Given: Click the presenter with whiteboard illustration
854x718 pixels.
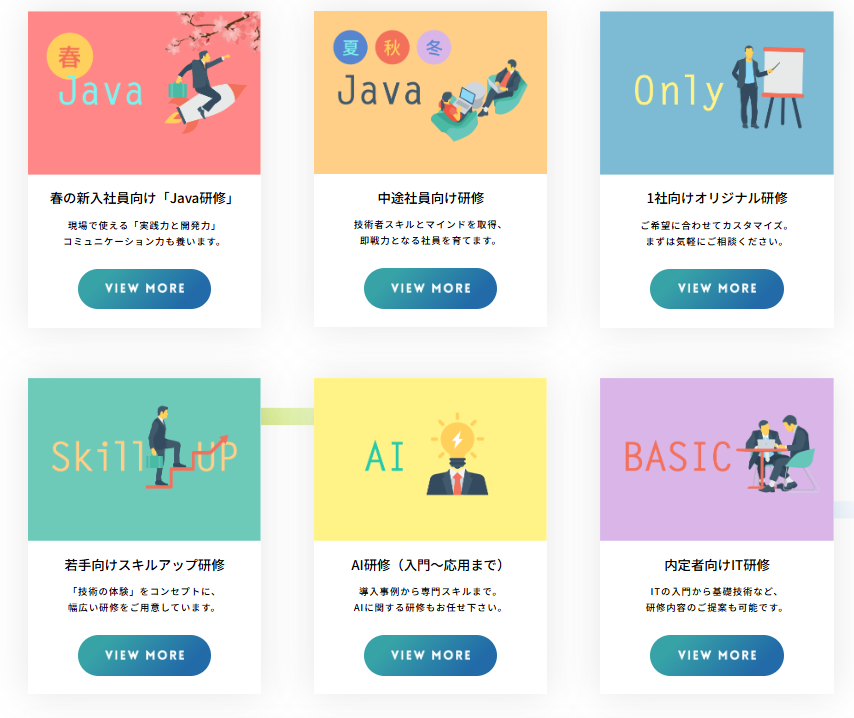Looking at the screenshot, I should 768,88.
